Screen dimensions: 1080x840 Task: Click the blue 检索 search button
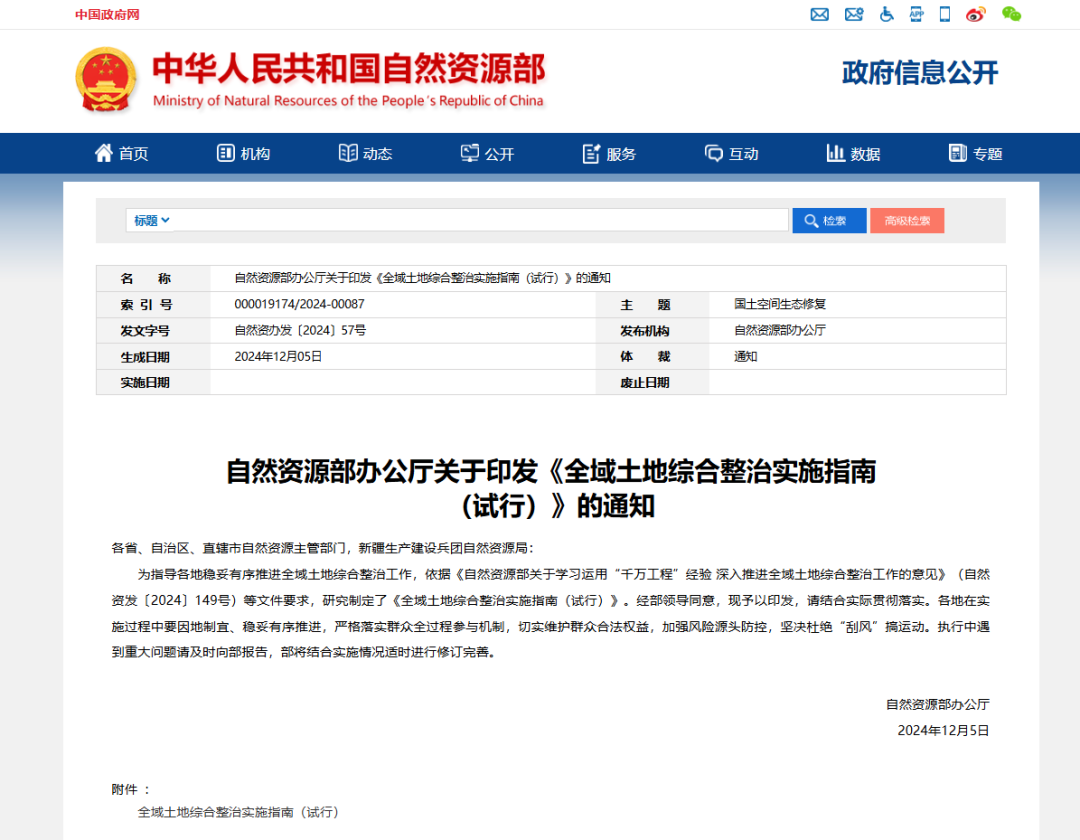click(829, 220)
